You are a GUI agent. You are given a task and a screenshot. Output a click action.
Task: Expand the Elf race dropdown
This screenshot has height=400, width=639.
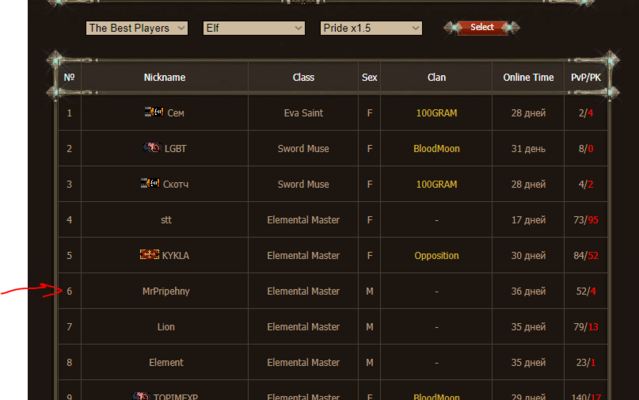(254, 28)
